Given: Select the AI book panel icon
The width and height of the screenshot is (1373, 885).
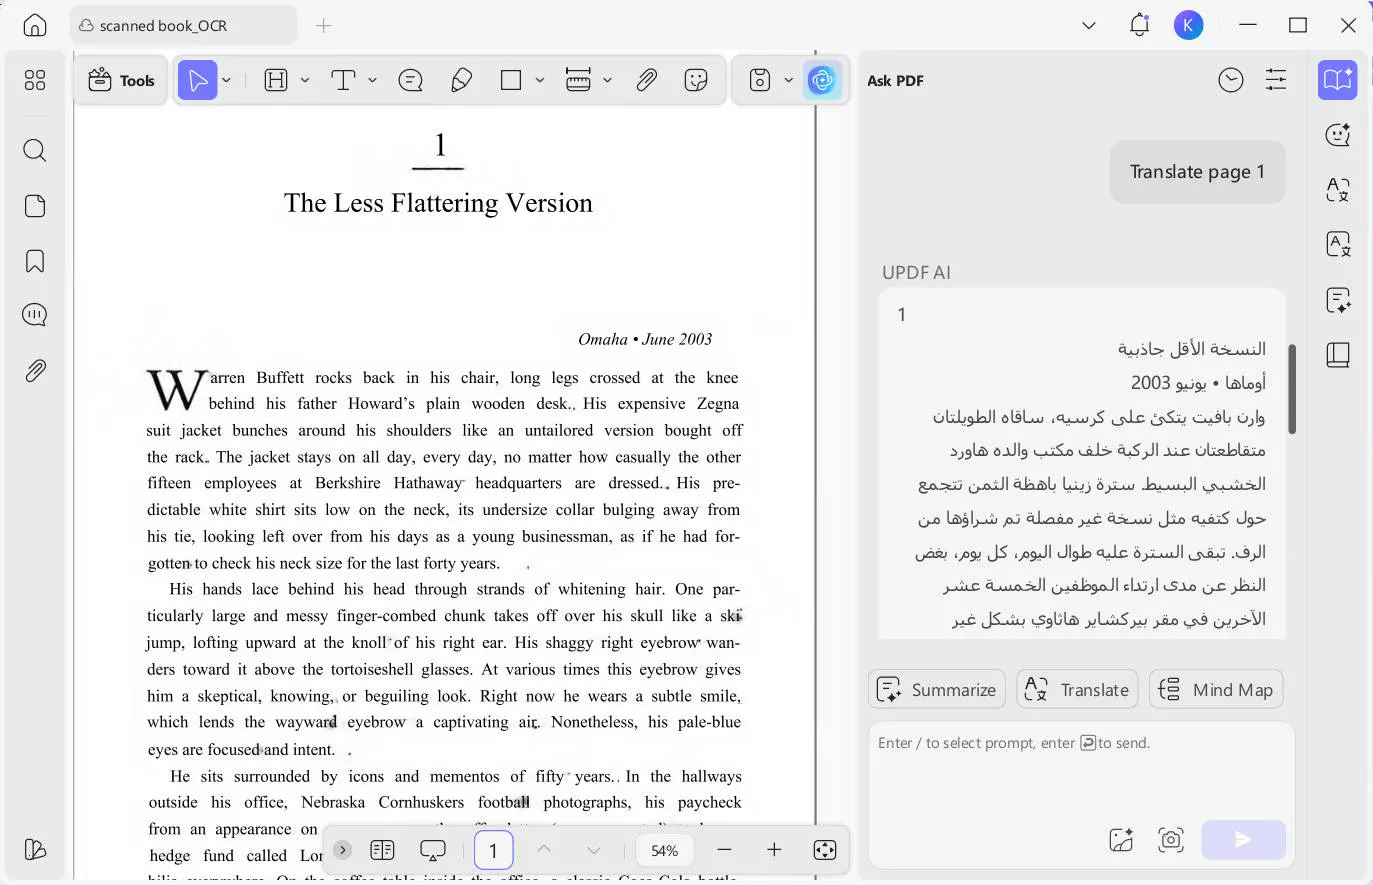Looking at the screenshot, I should click(1338, 80).
